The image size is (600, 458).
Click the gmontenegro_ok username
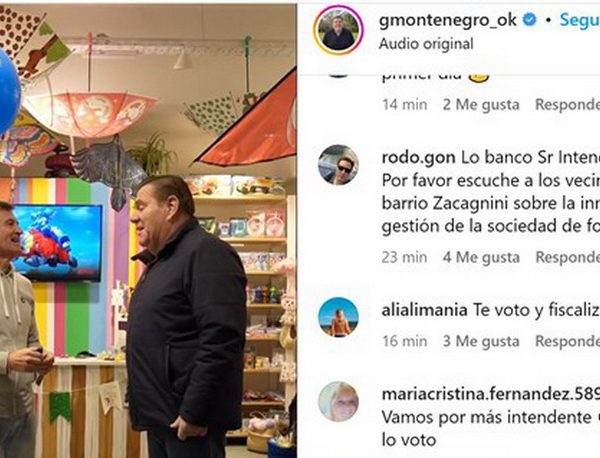click(x=448, y=20)
